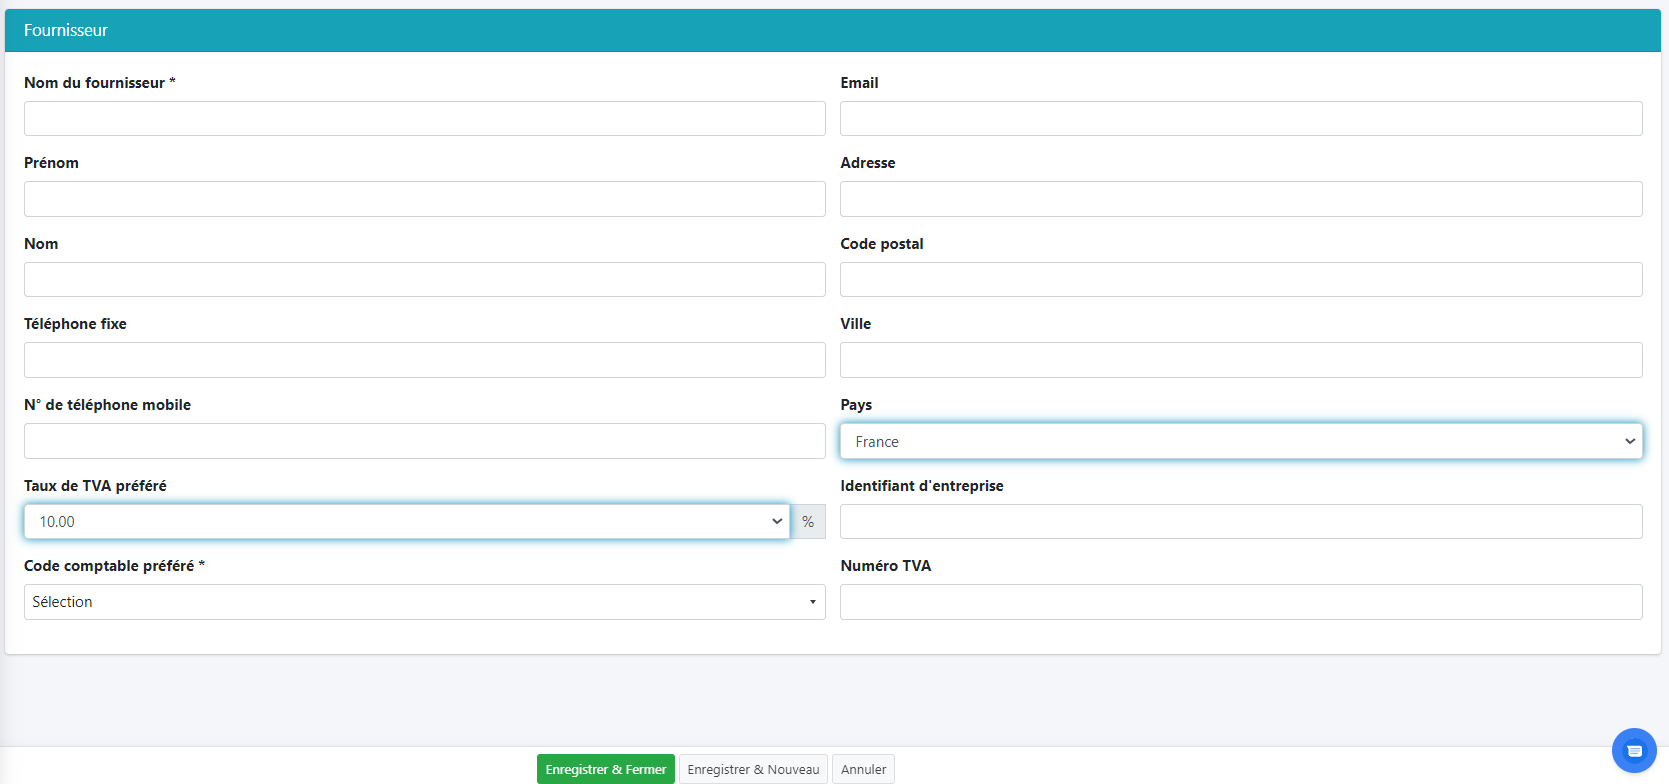The image size is (1669, 784).
Task: Open the chat support bubble icon
Action: [x=1634, y=750]
